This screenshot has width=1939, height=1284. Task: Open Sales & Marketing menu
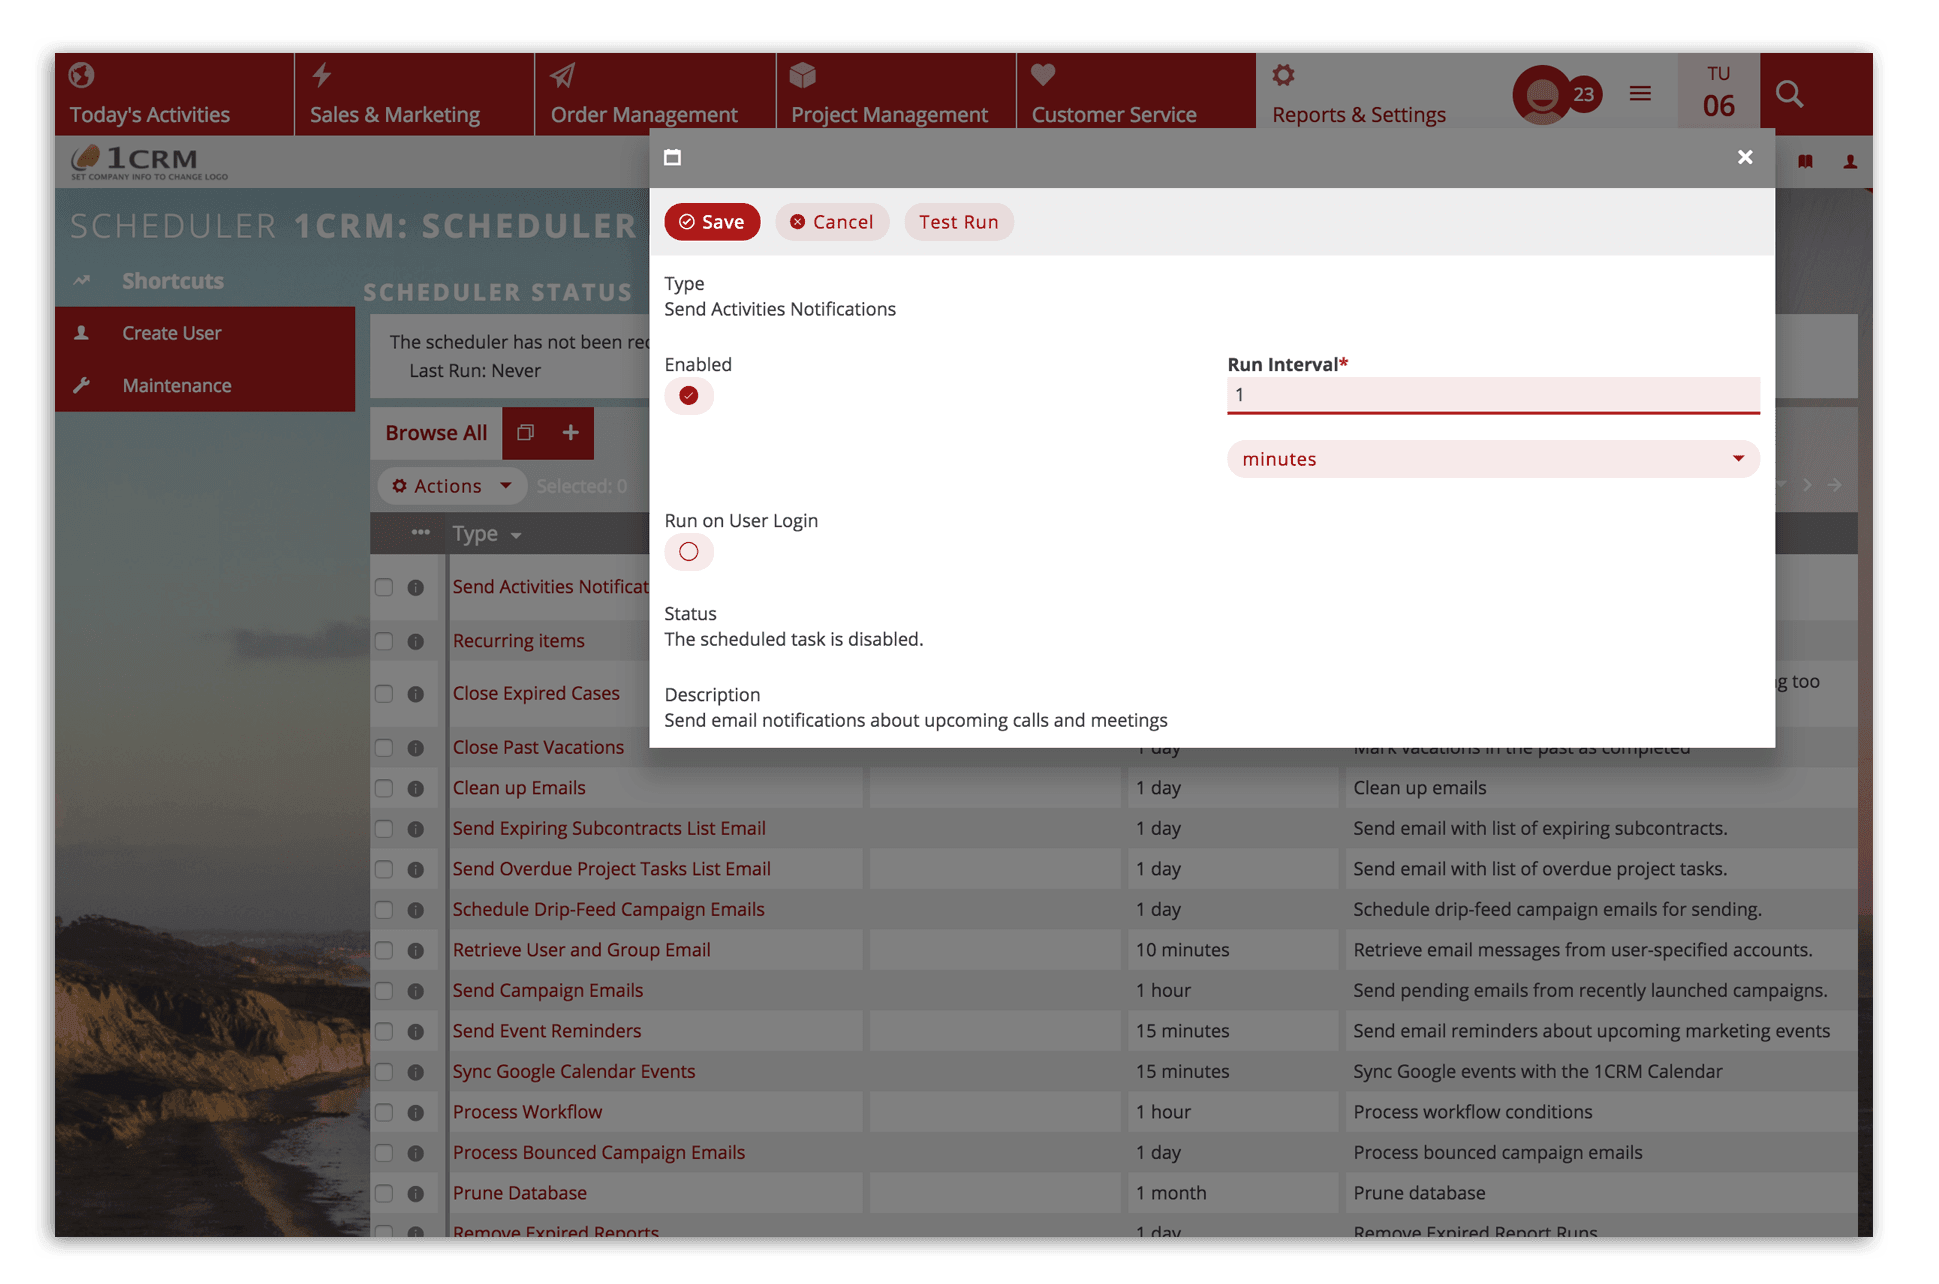(x=414, y=93)
